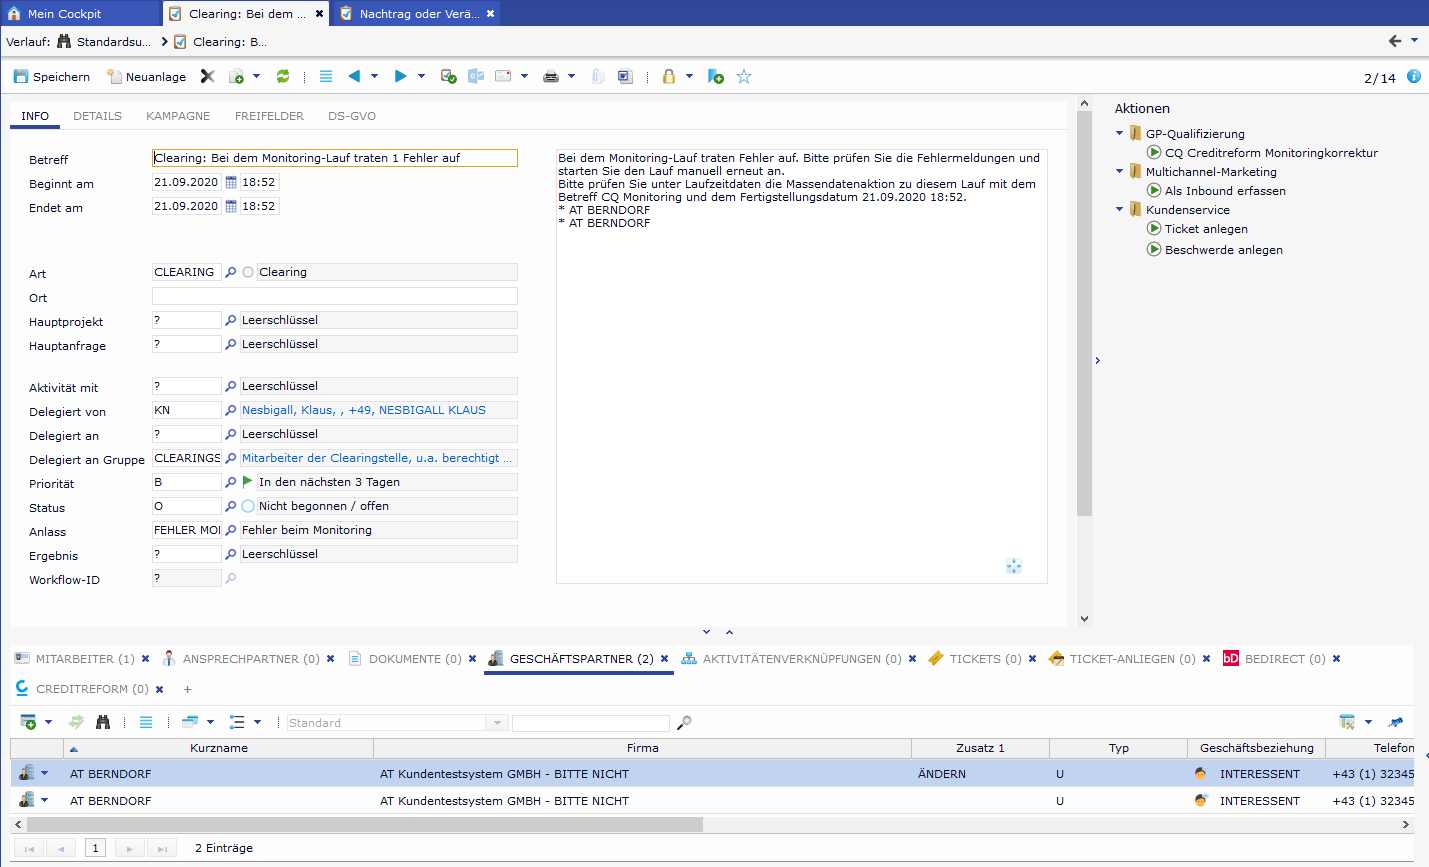Click the star favorite icon
This screenshot has height=867, width=1429.
click(744, 77)
